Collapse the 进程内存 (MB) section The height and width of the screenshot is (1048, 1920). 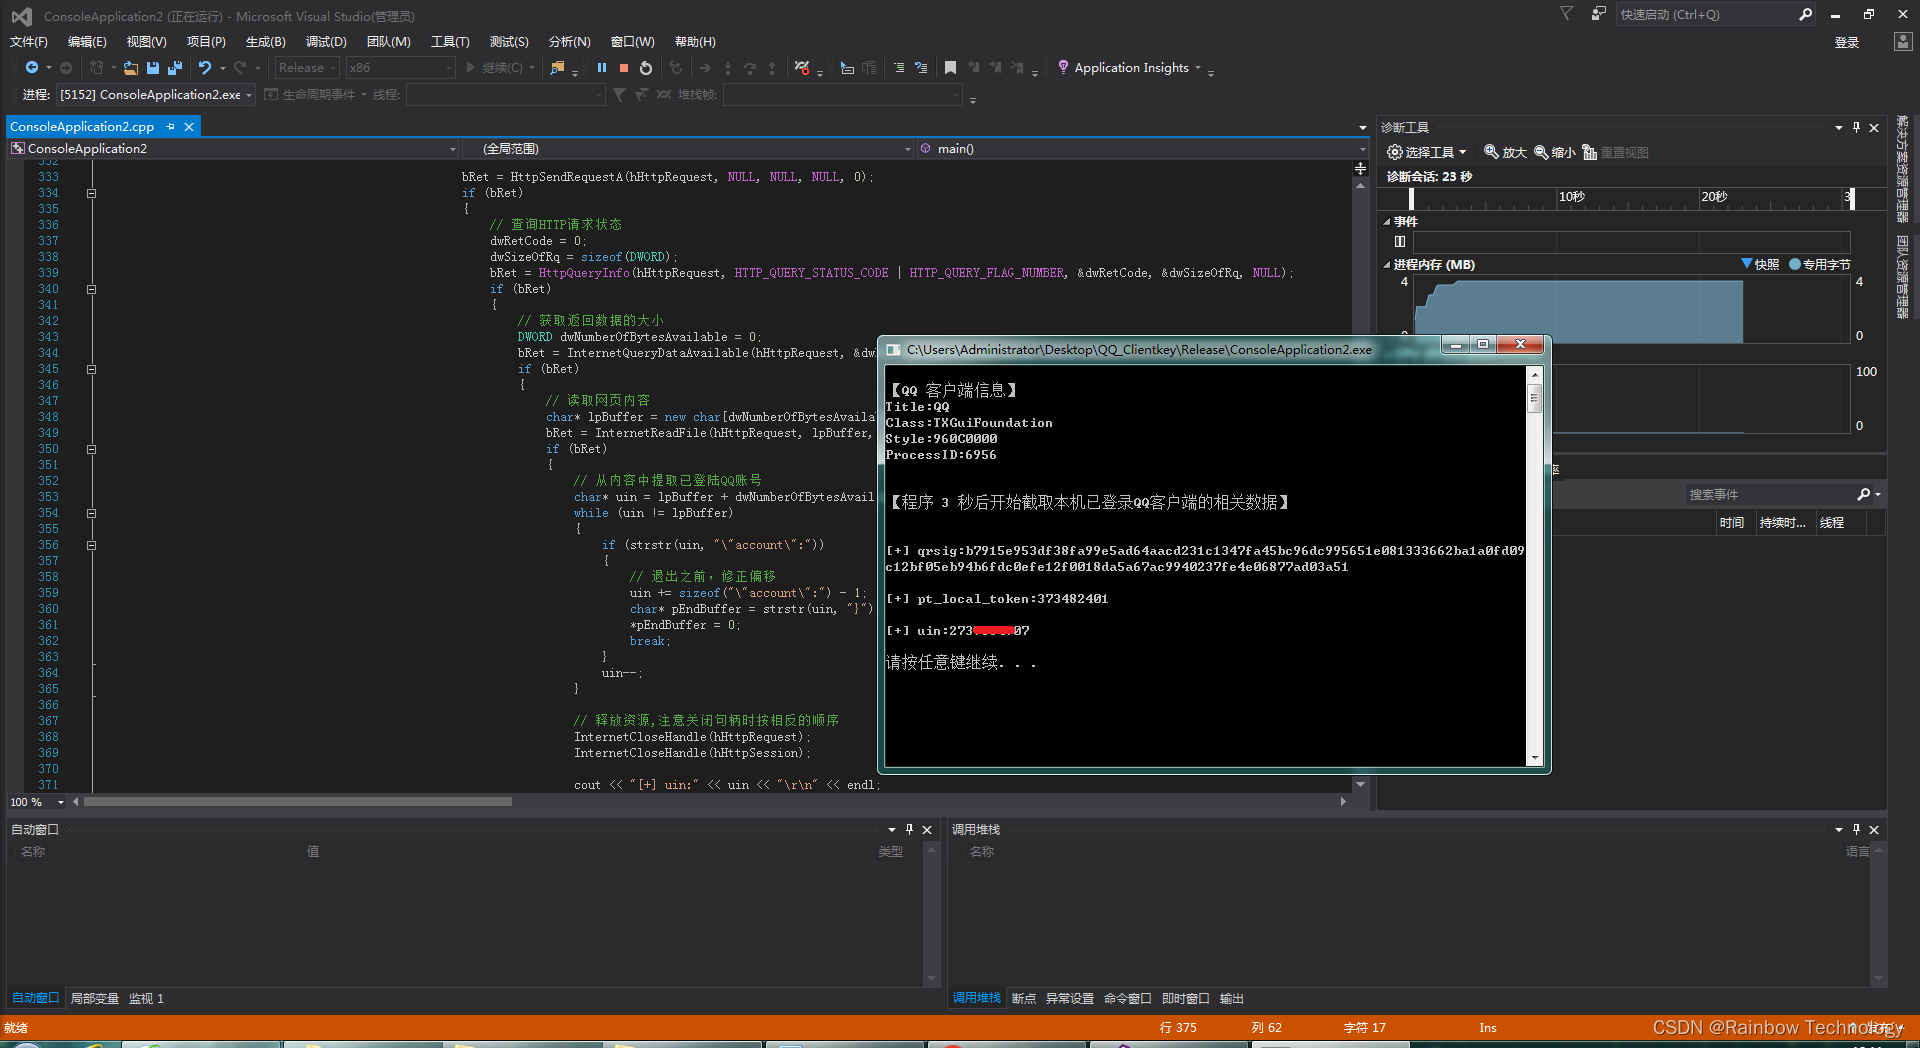[x=1387, y=265]
